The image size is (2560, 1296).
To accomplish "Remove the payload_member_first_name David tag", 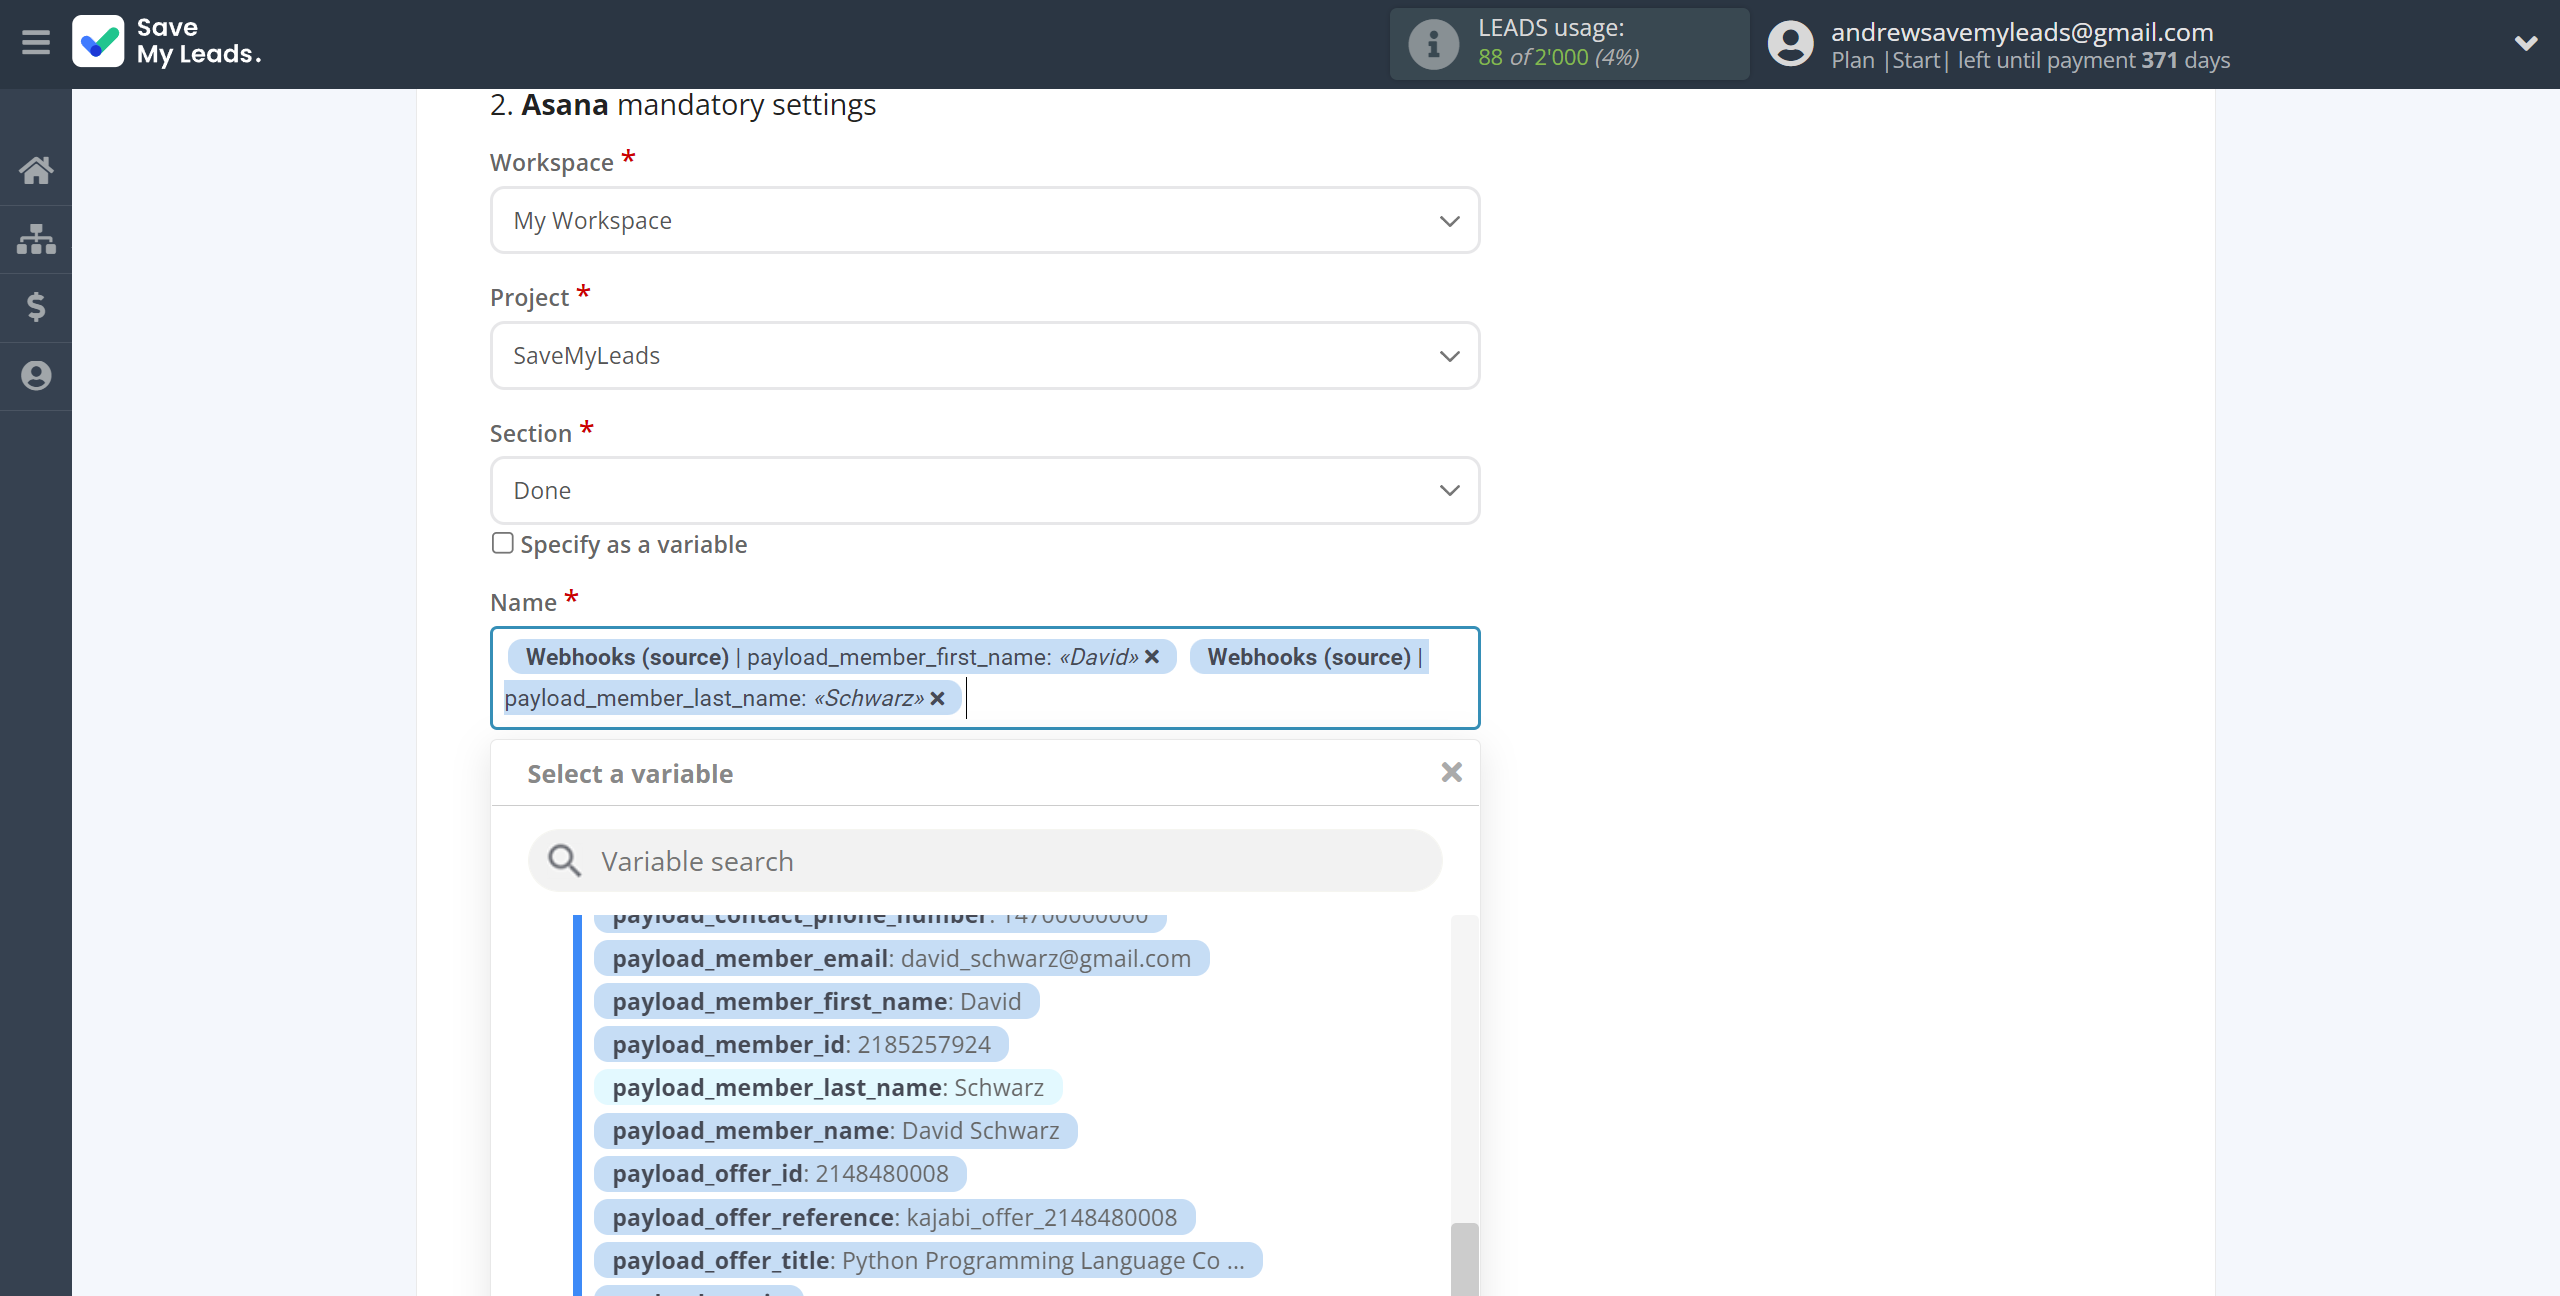I will pyautogui.click(x=1152, y=657).
